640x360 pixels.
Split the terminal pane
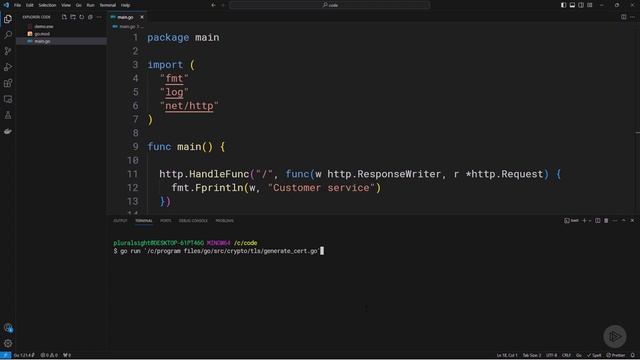tap(598, 220)
